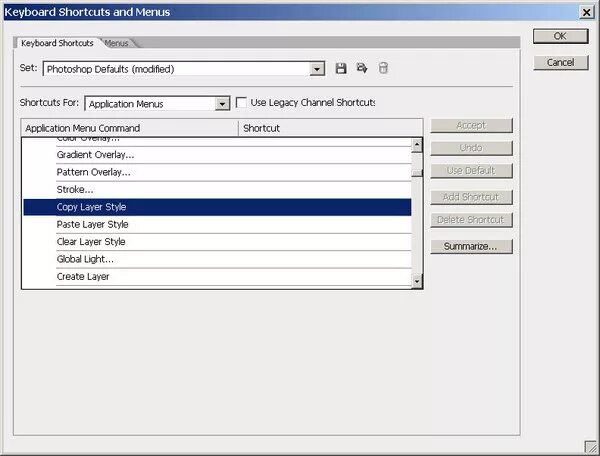This screenshot has height=456, width=600.
Task: Select the Global Light... row
Action: click(x=217, y=259)
